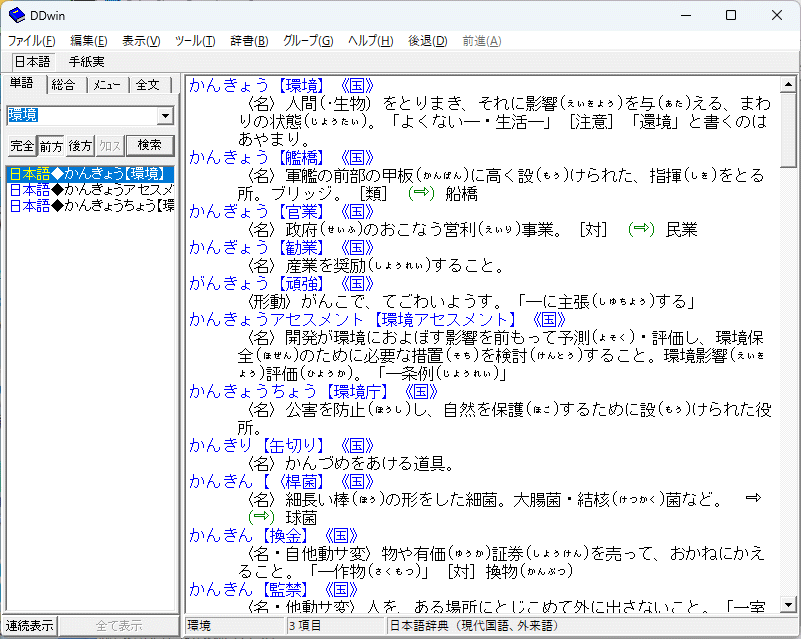Screen dimensions: 801x639
Task: Choose 完全 exact match mode
Action: point(22,146)
